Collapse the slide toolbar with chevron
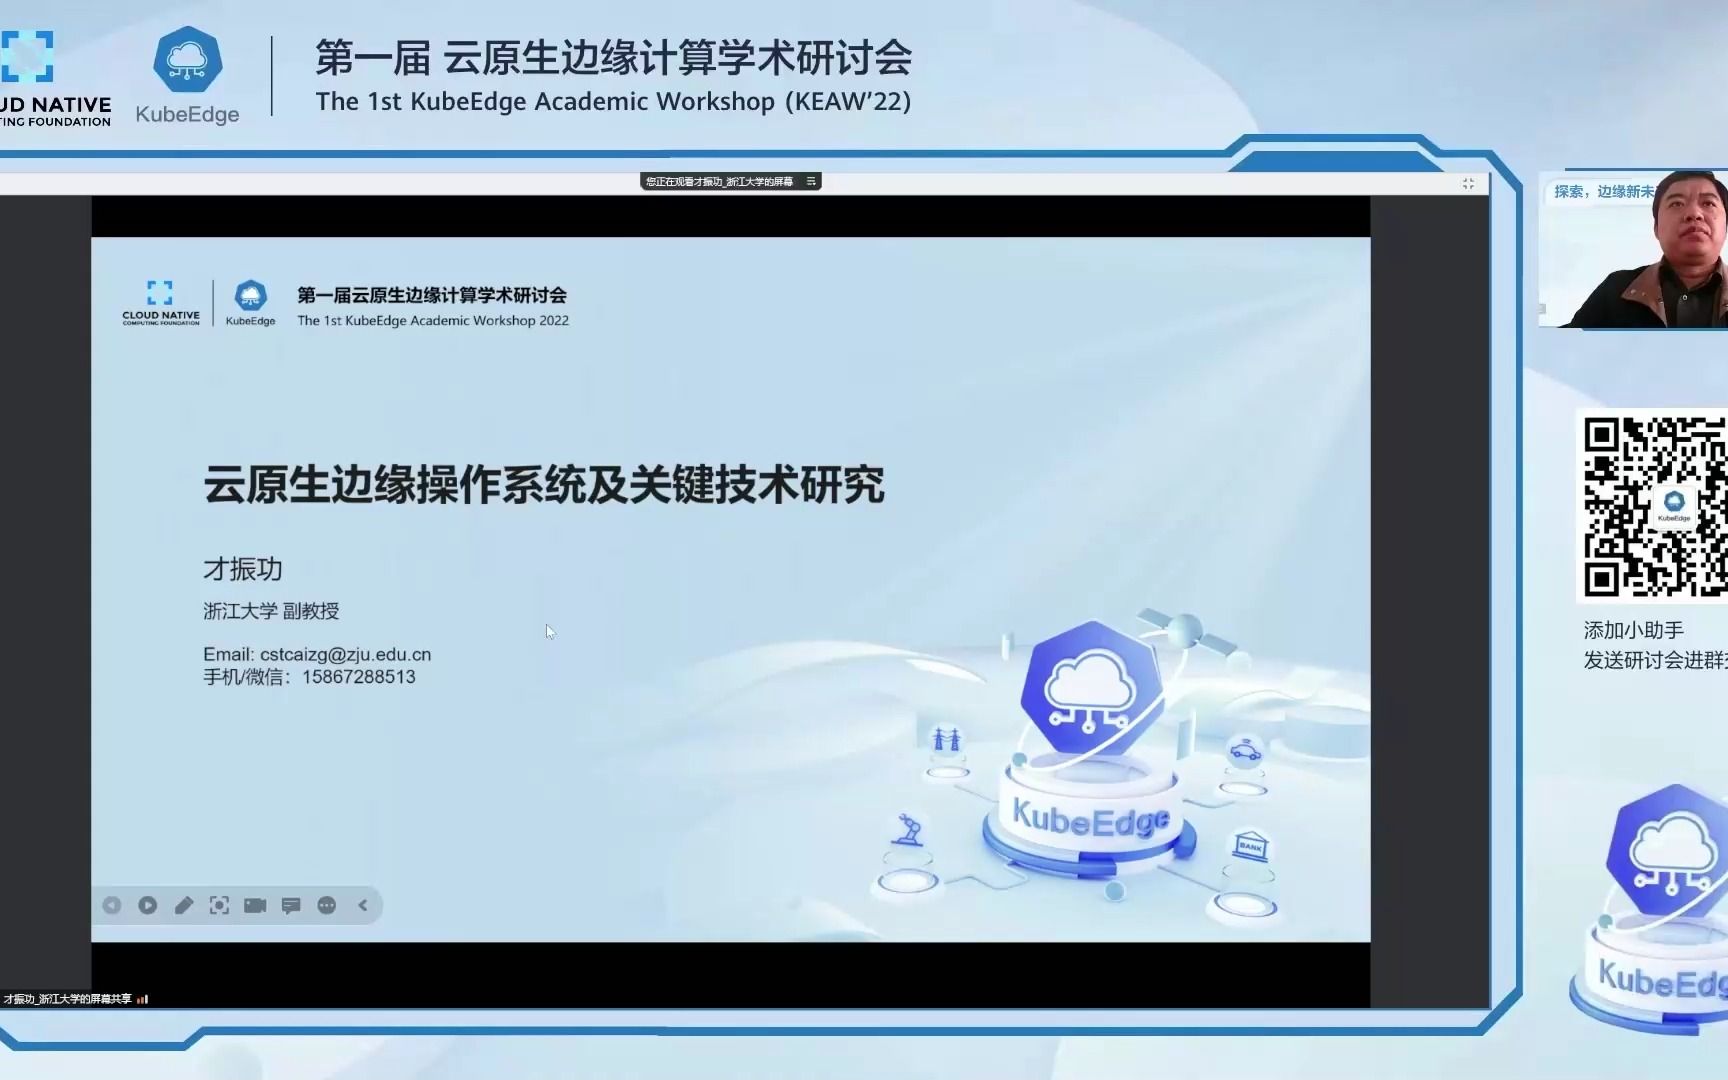 pos(363,905)
